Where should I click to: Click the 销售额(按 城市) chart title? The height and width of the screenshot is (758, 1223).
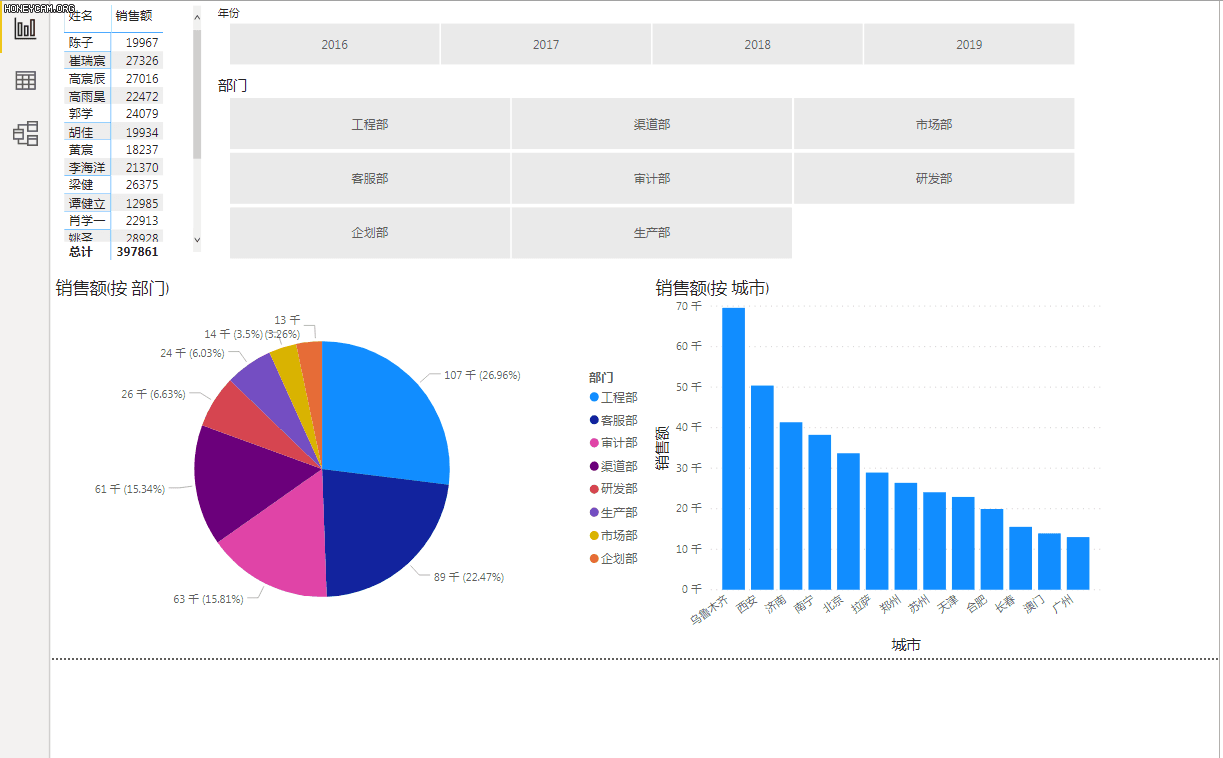point(712,289)
